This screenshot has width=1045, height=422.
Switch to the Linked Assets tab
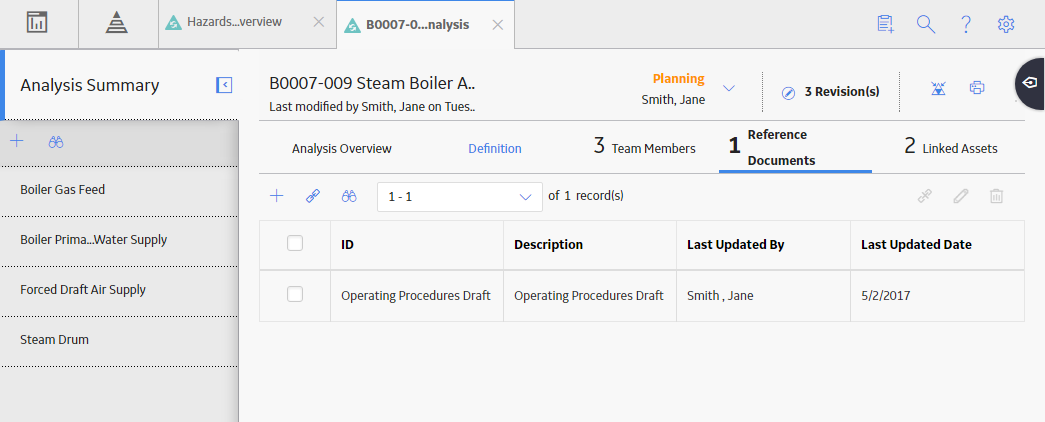click(x=950, y=147)
